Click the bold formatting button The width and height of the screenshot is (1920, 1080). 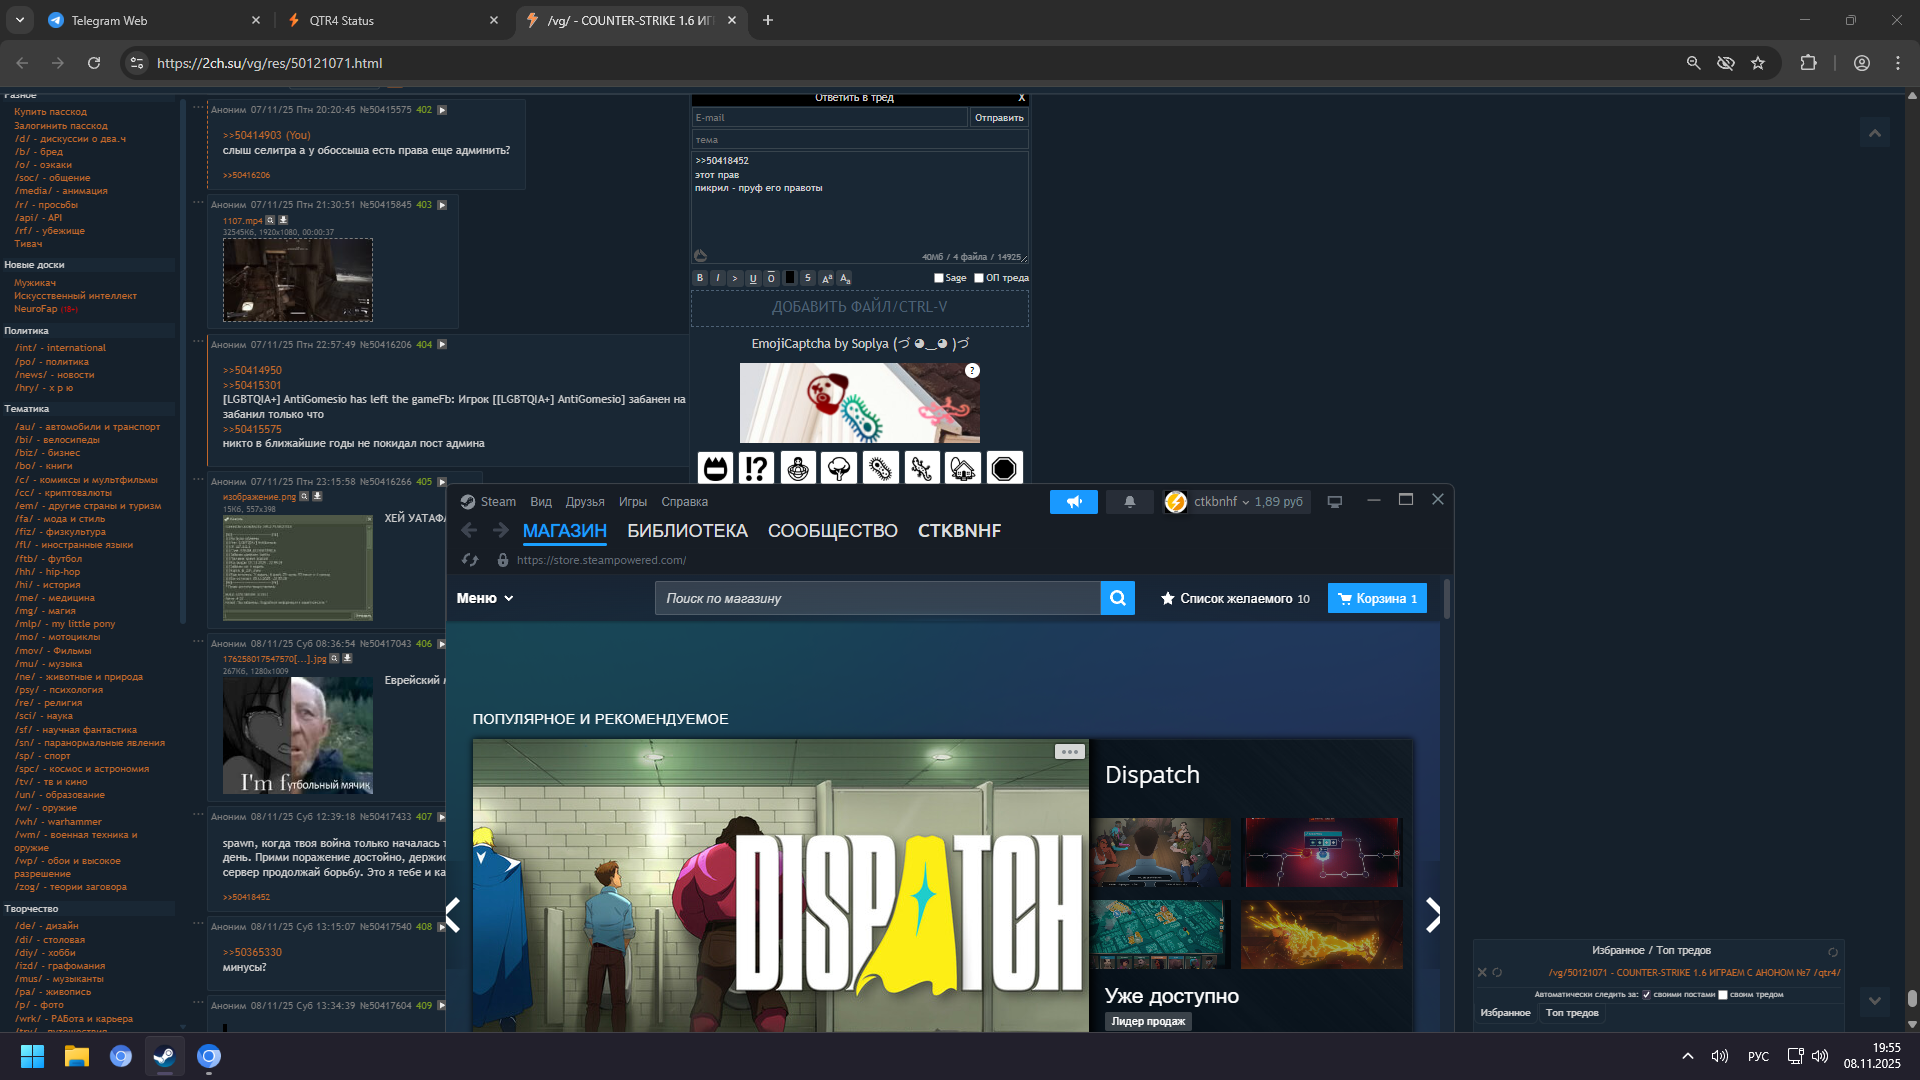coord(700,278)
